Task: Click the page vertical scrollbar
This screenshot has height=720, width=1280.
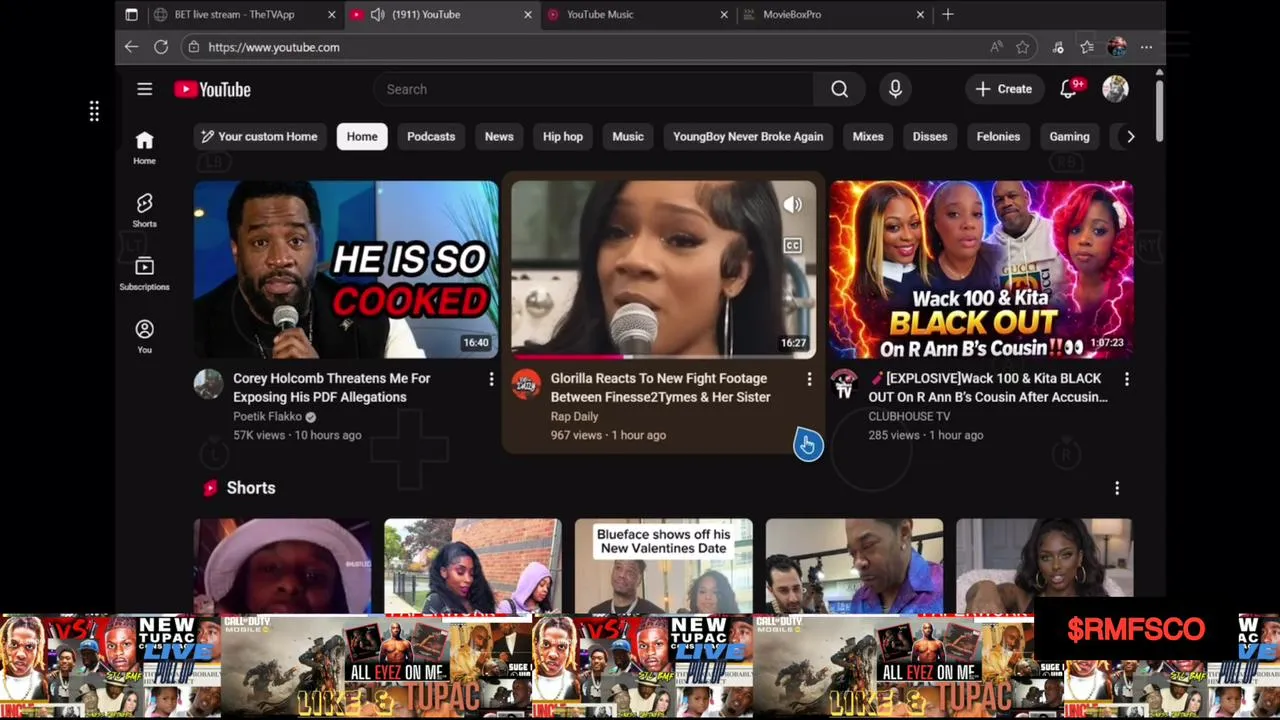Action: point(1159,110)
